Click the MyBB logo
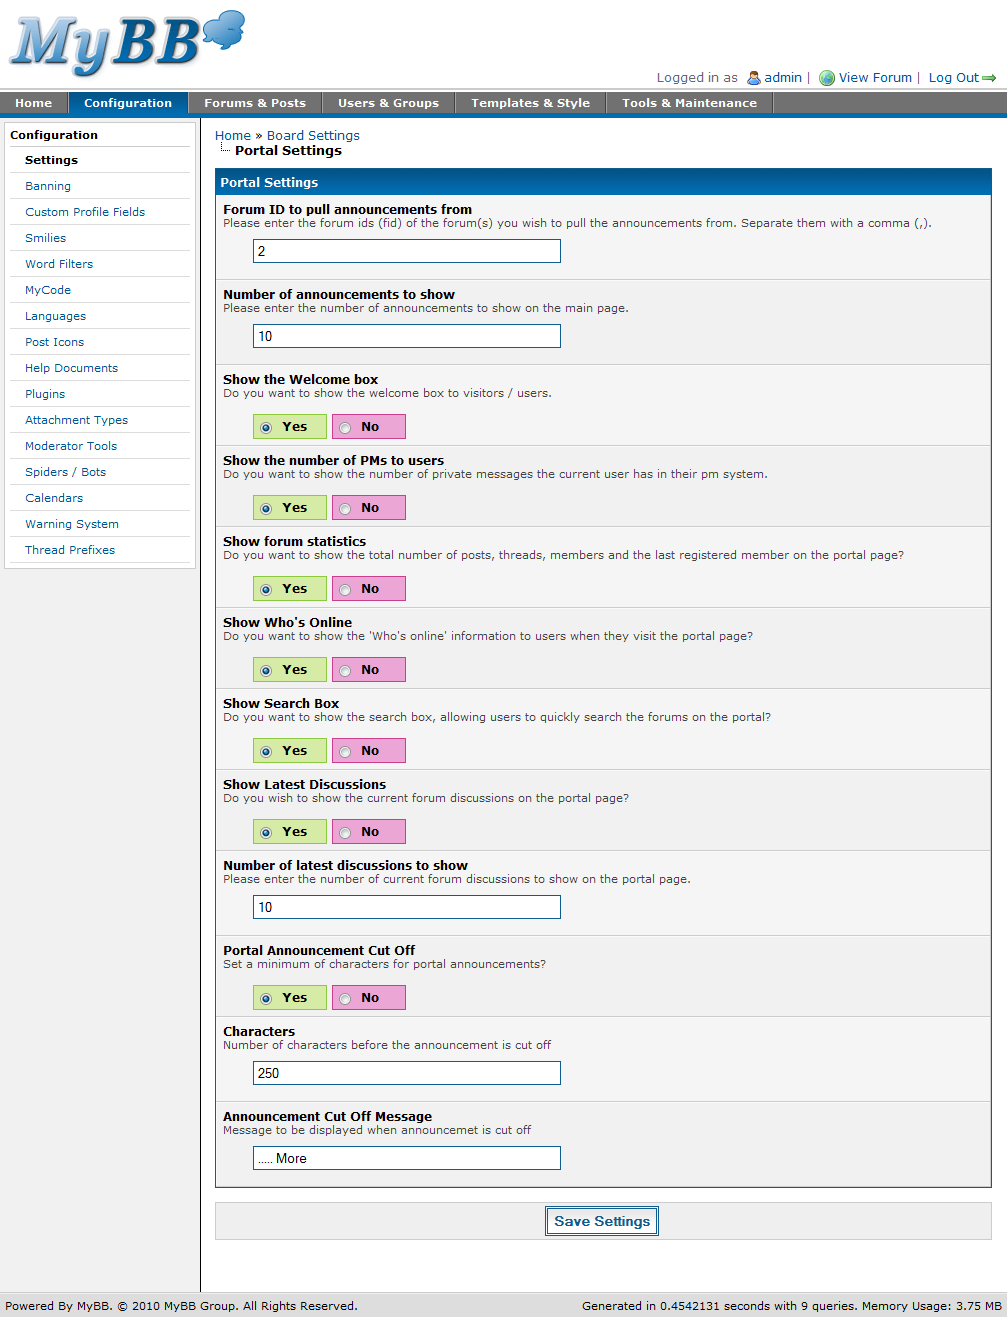The width and height of the screenshot is (1007, 1317). click(x=125, y=44)
